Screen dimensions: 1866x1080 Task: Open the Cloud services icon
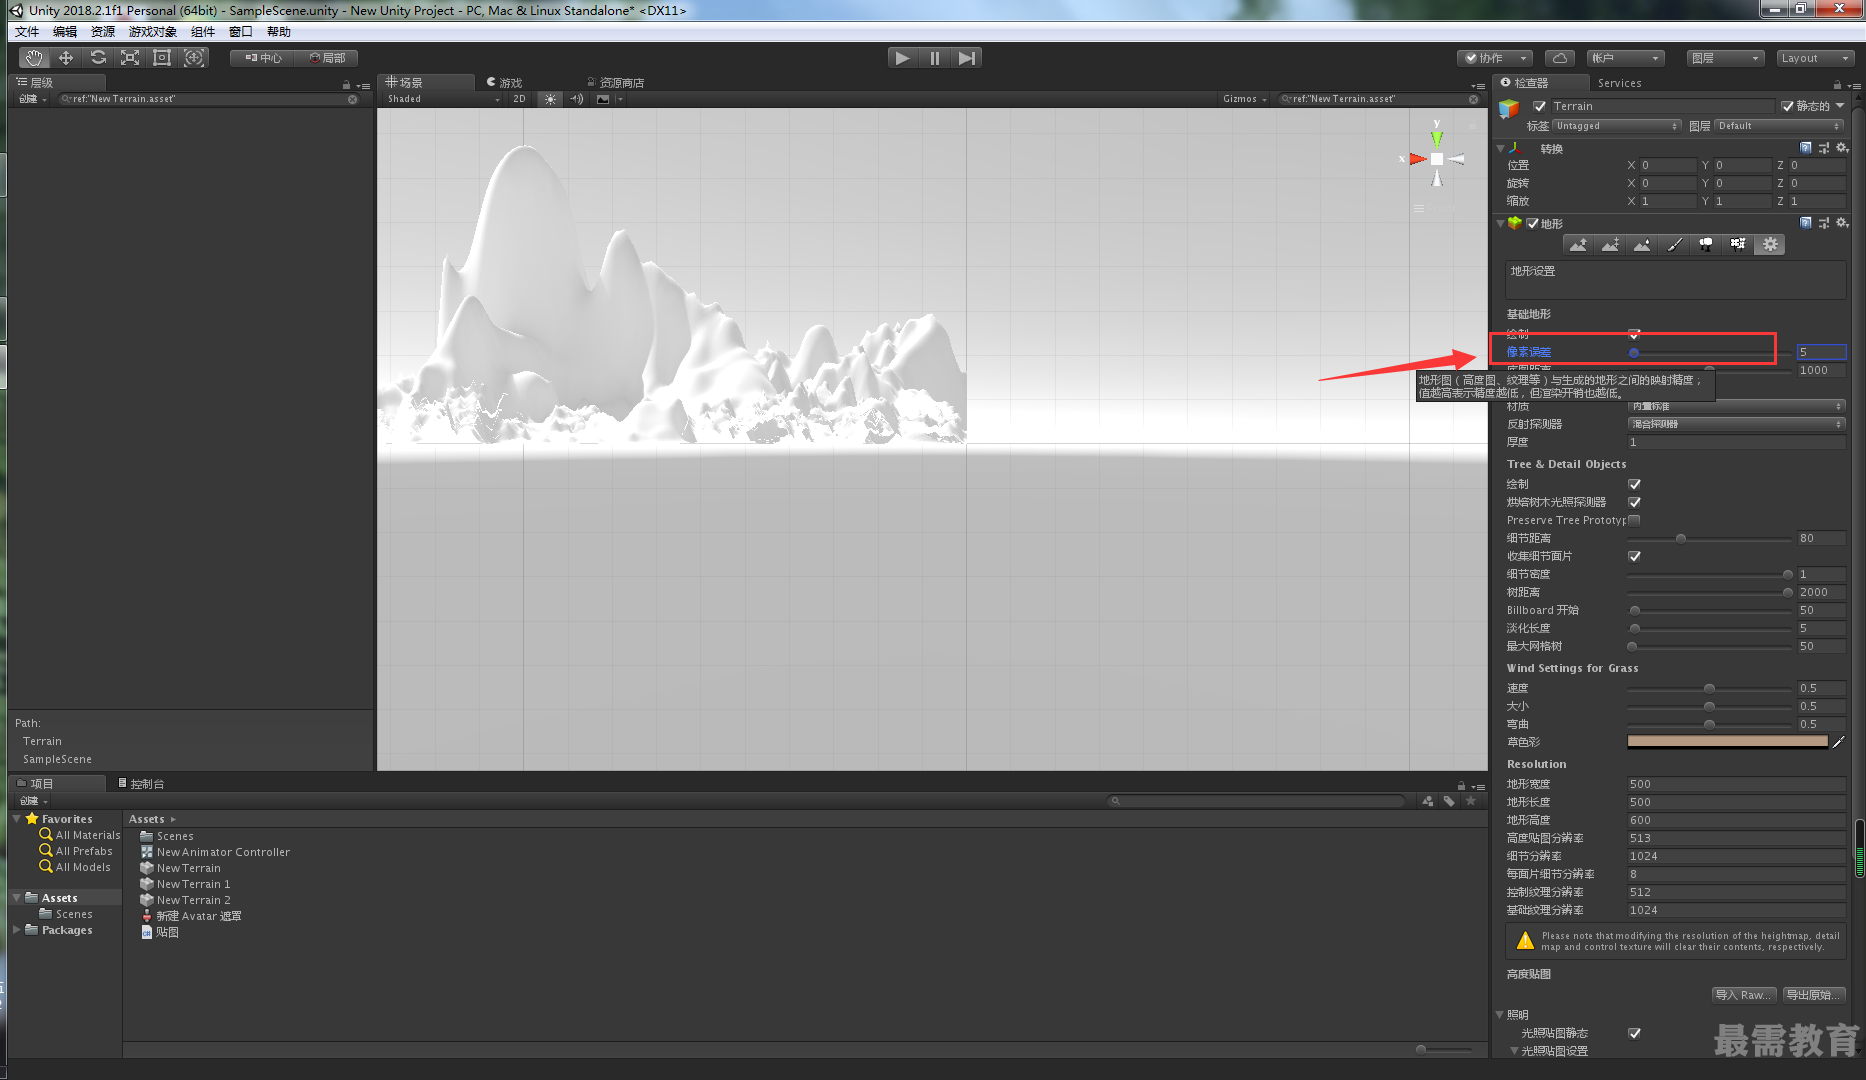[1560, 58]
